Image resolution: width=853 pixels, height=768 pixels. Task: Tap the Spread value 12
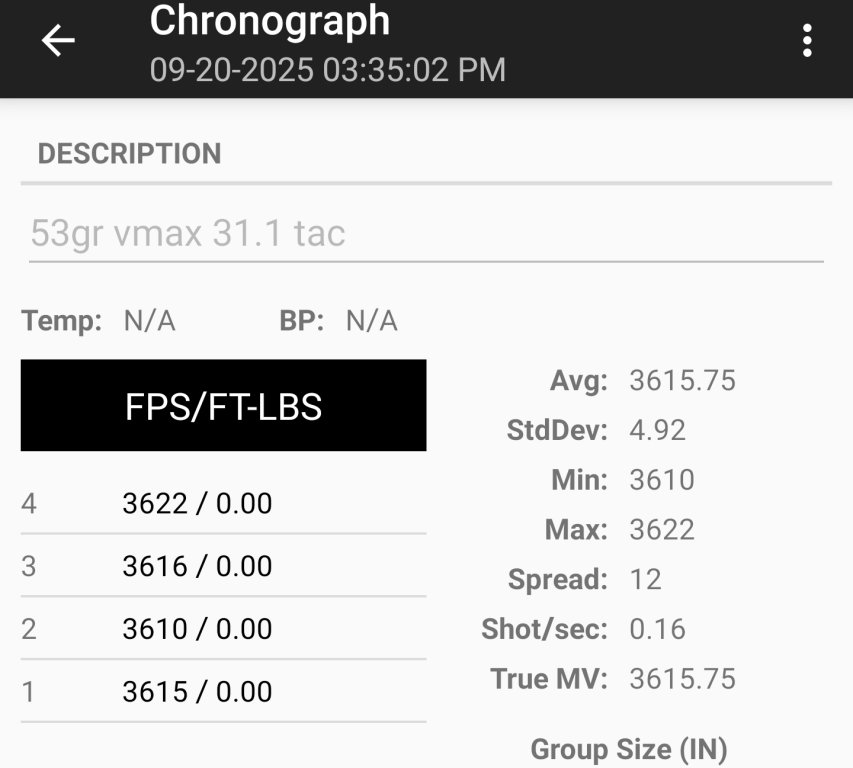pos(645,579)
